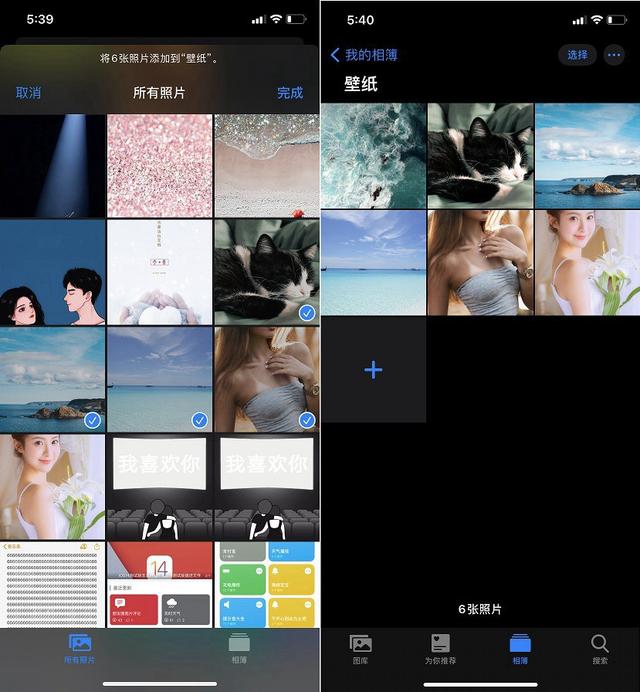
Task: Select the notes text screenshot thumbnail
Action: click(x=53, y=584)
